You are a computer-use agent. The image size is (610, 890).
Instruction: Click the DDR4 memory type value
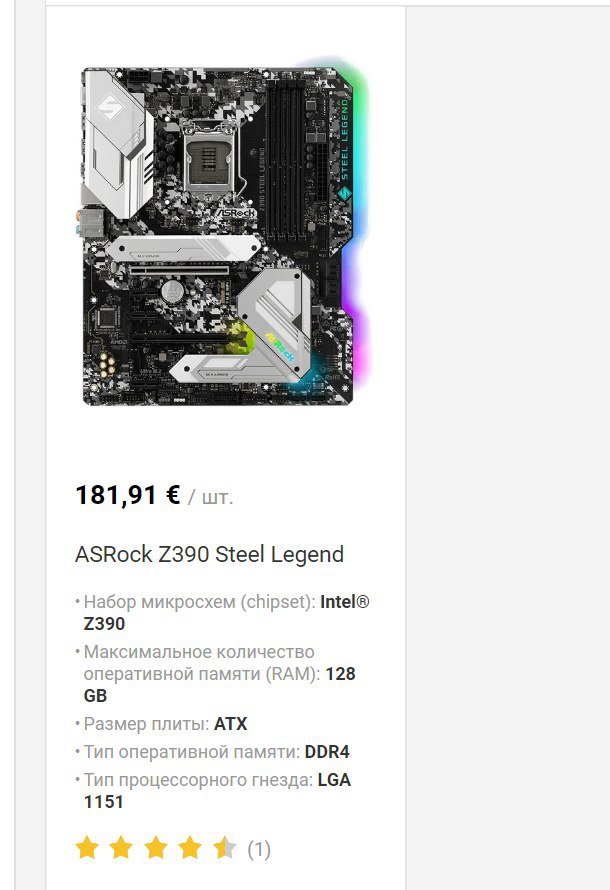(327, 752)
